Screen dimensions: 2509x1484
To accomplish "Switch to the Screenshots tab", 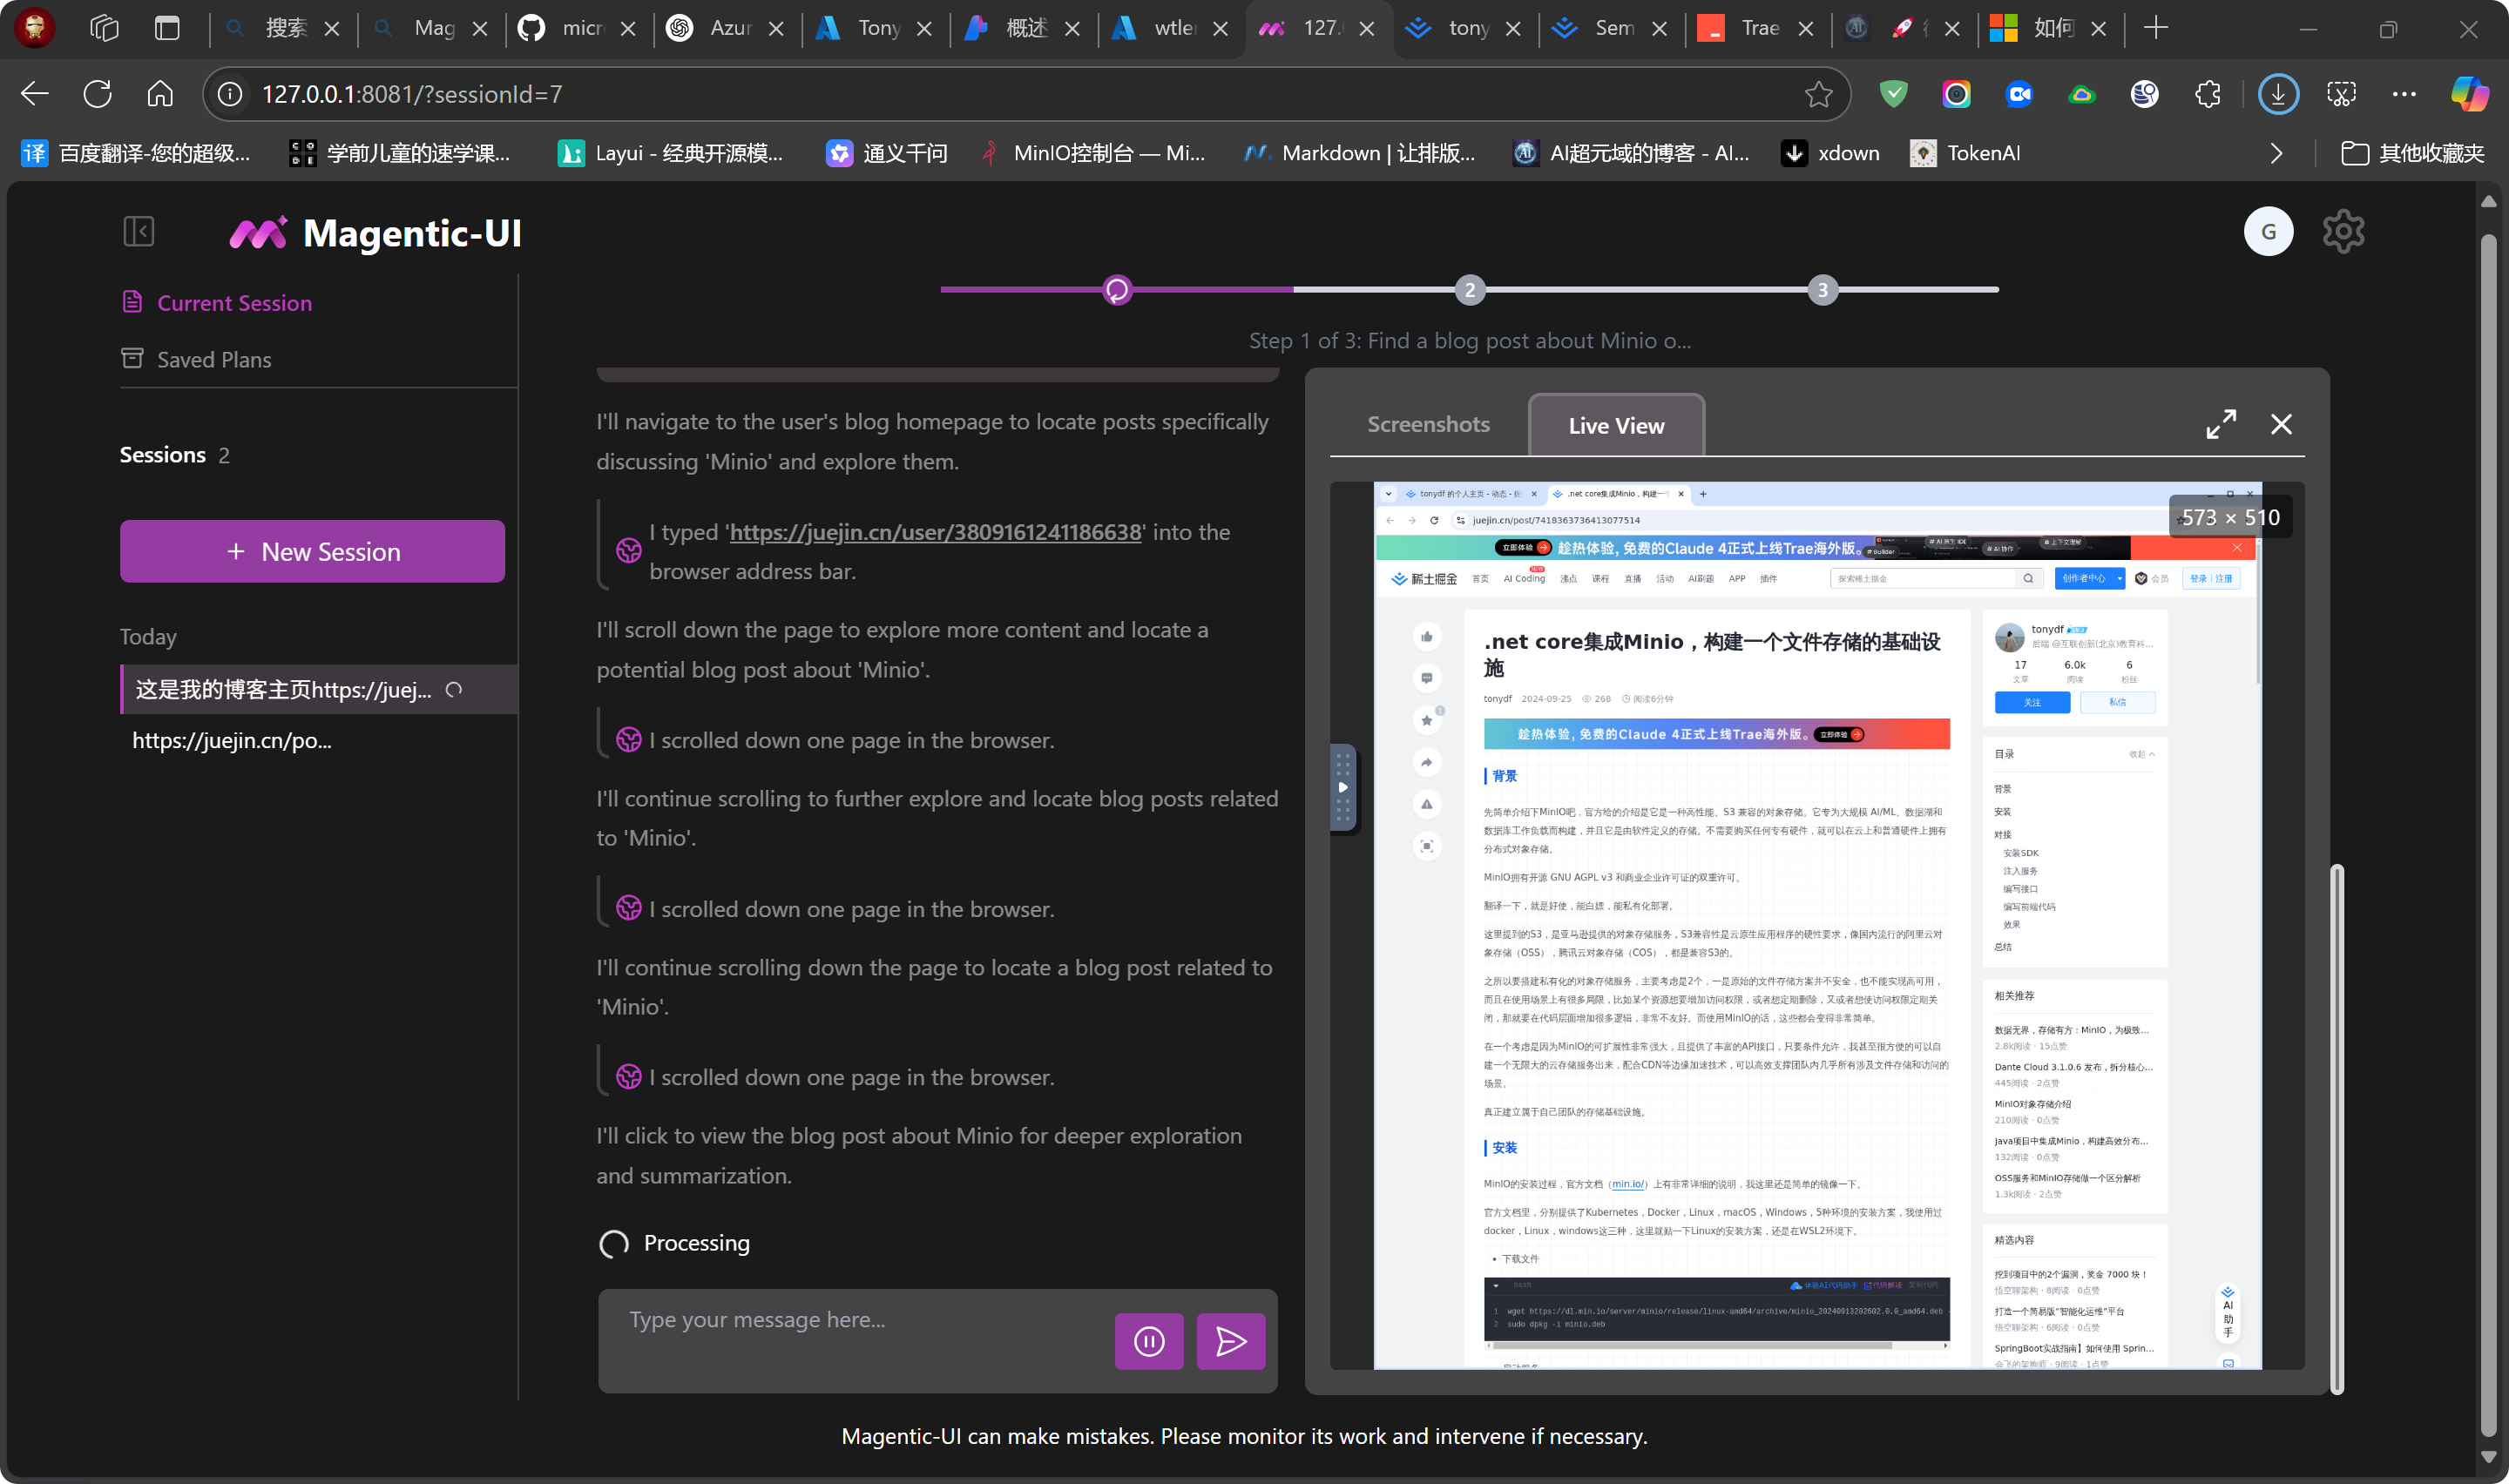I will (x=1428, y=424).
